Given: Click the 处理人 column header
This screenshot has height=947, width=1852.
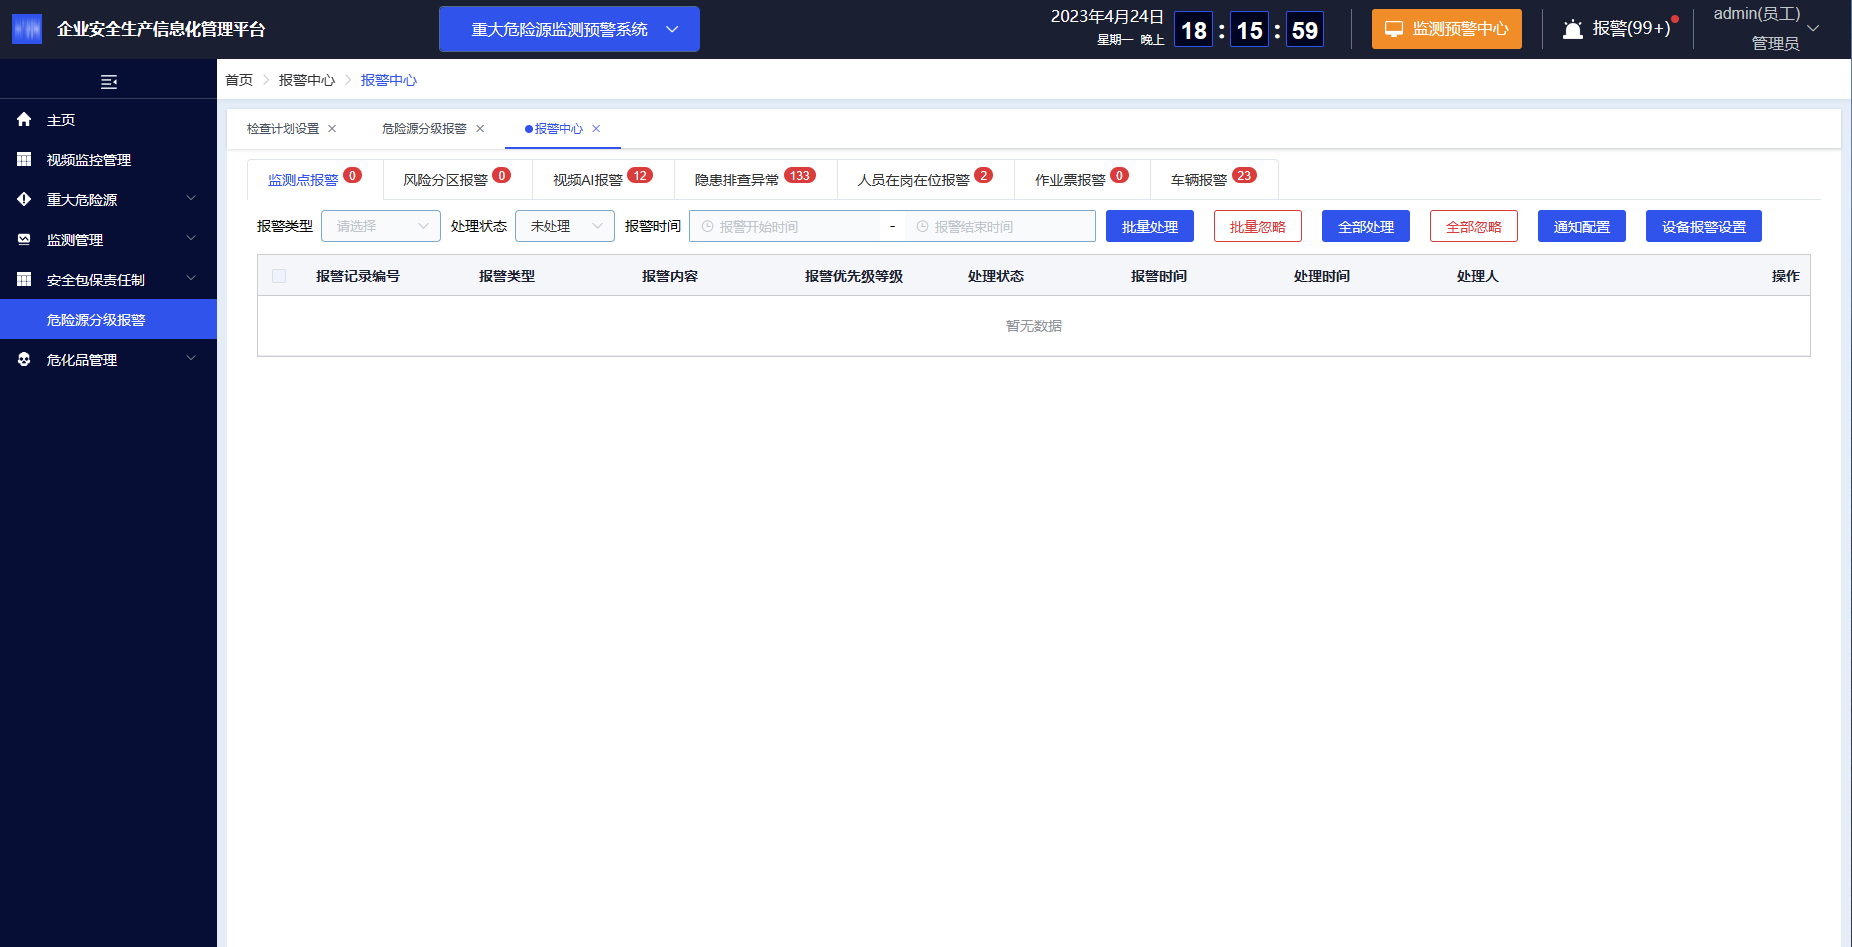Looking at the screenshot, I should (x=1478, y=276).
